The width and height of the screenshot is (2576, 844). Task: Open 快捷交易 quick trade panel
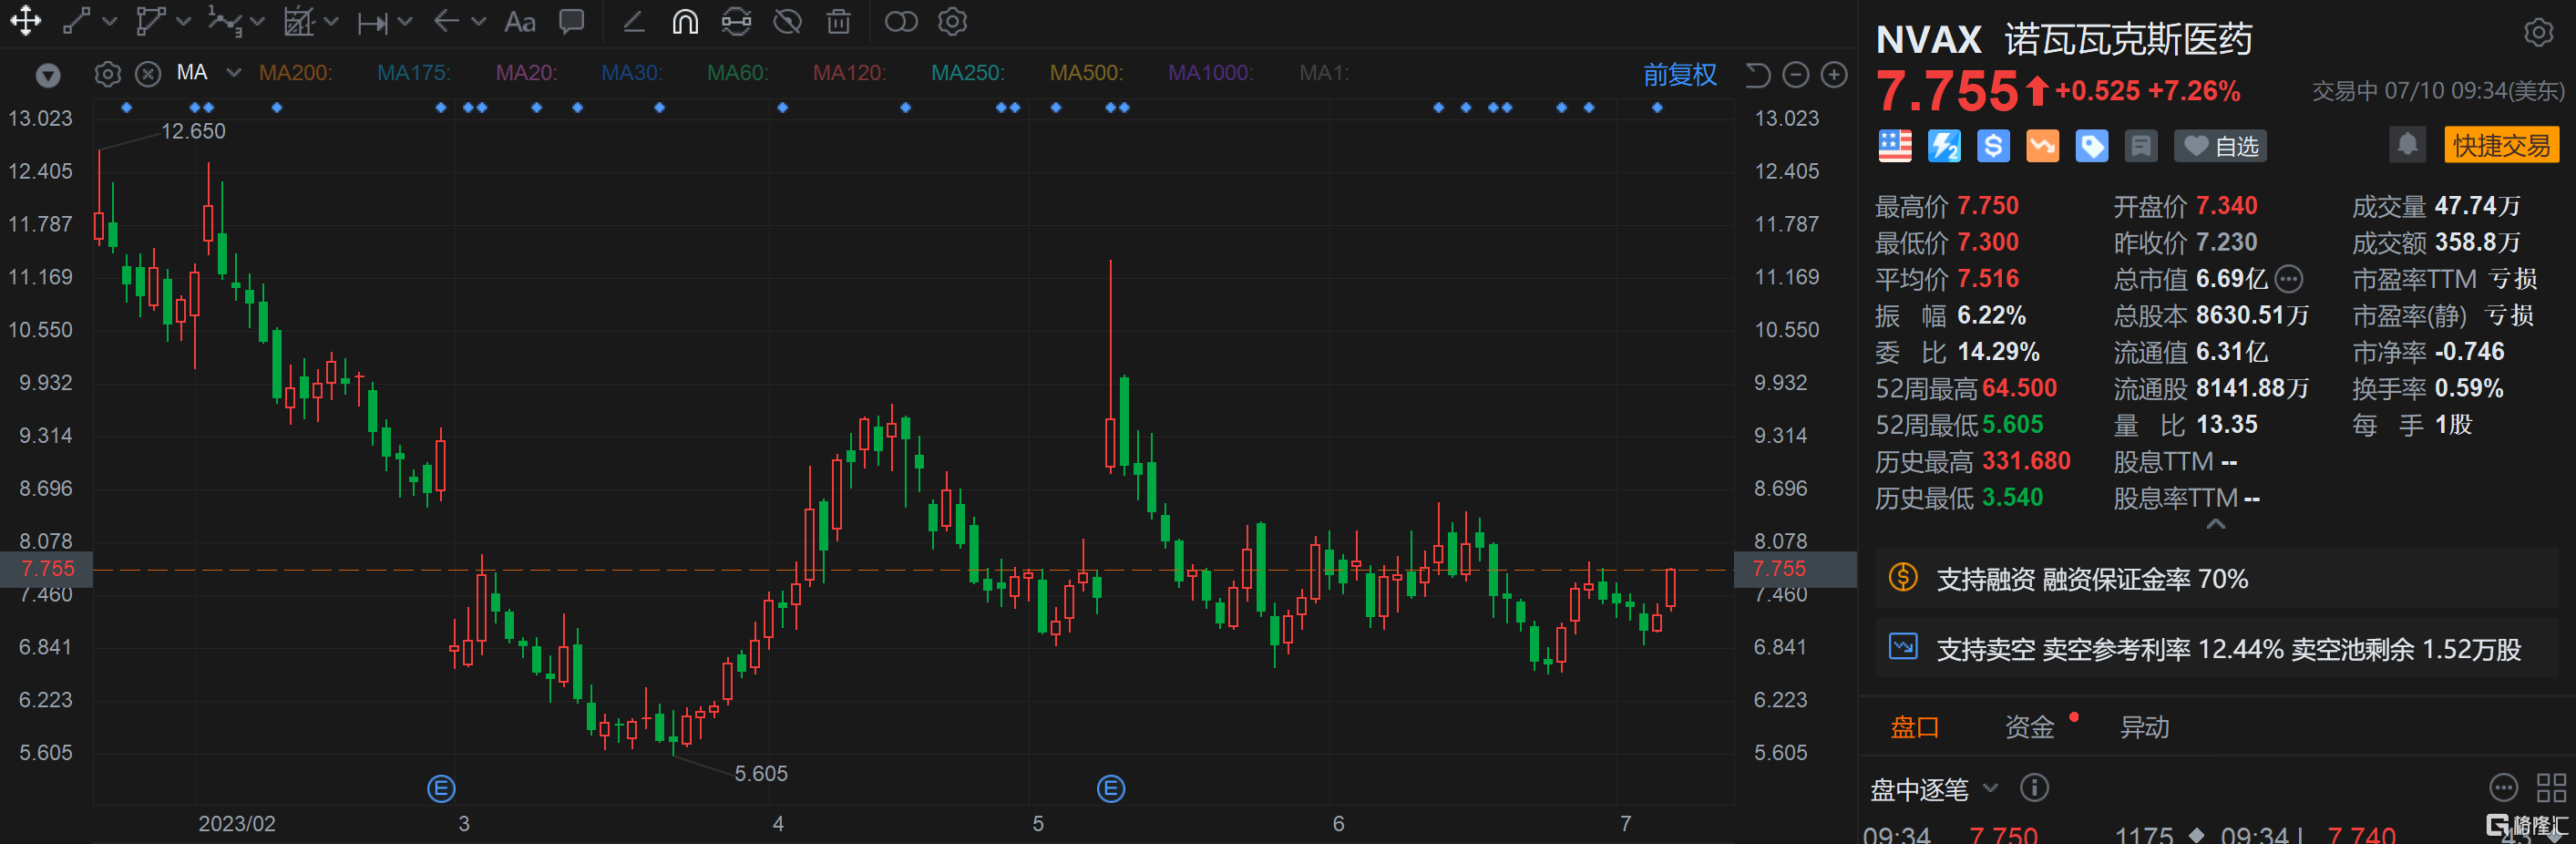click(x=2501, y=144)
